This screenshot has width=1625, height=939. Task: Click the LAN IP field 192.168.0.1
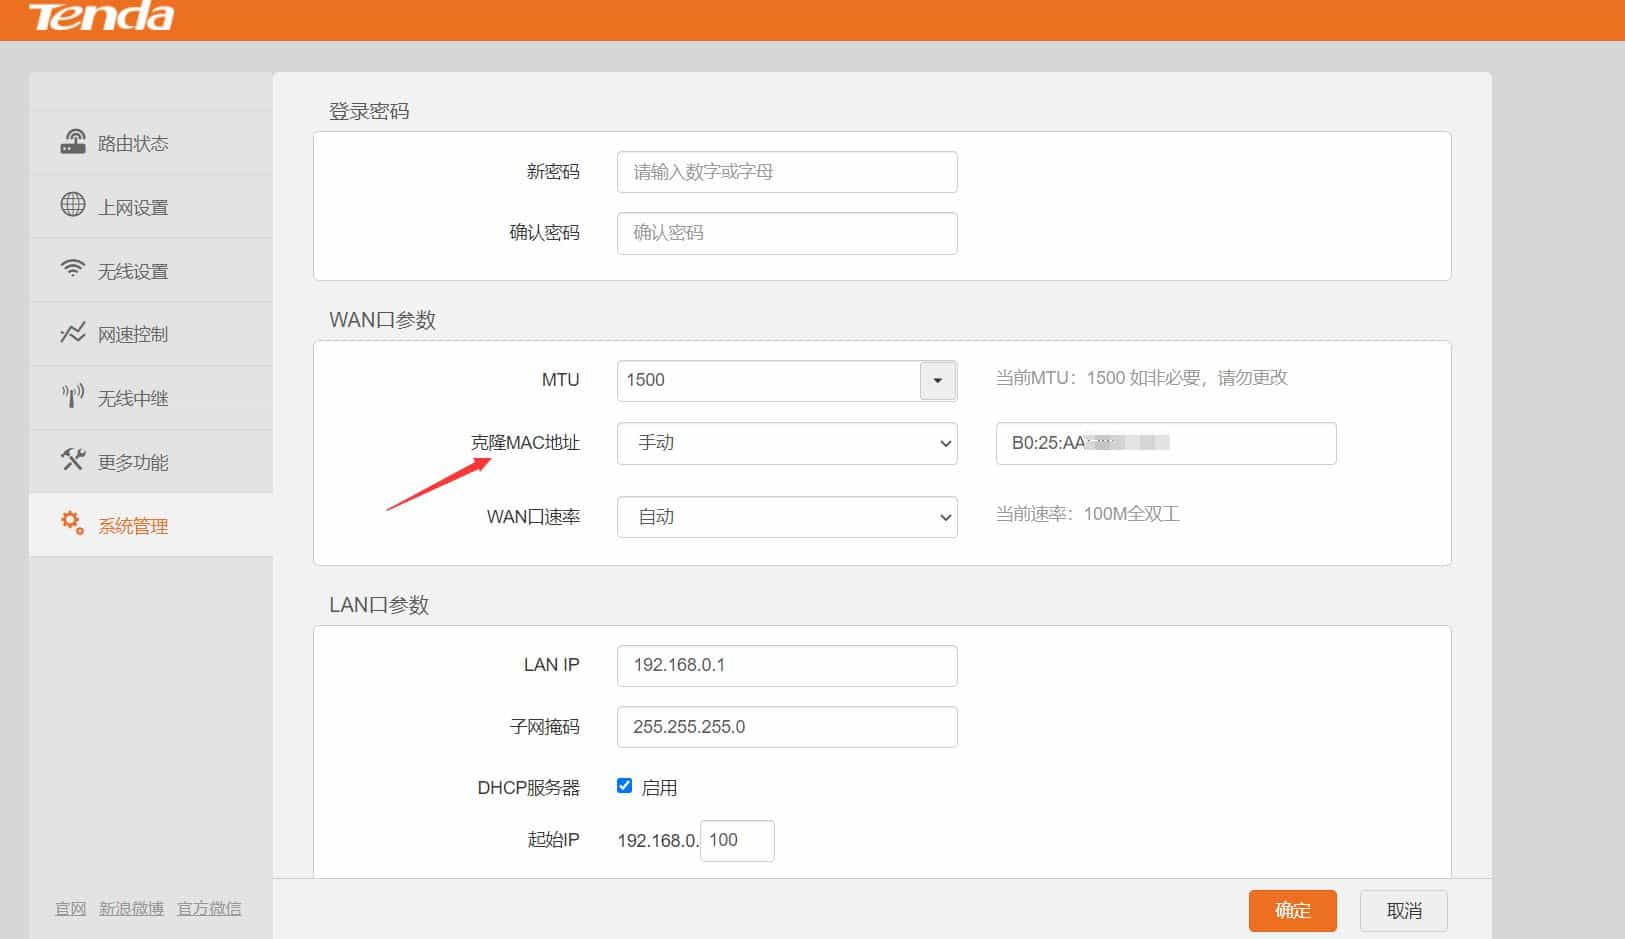coord(787,665)
